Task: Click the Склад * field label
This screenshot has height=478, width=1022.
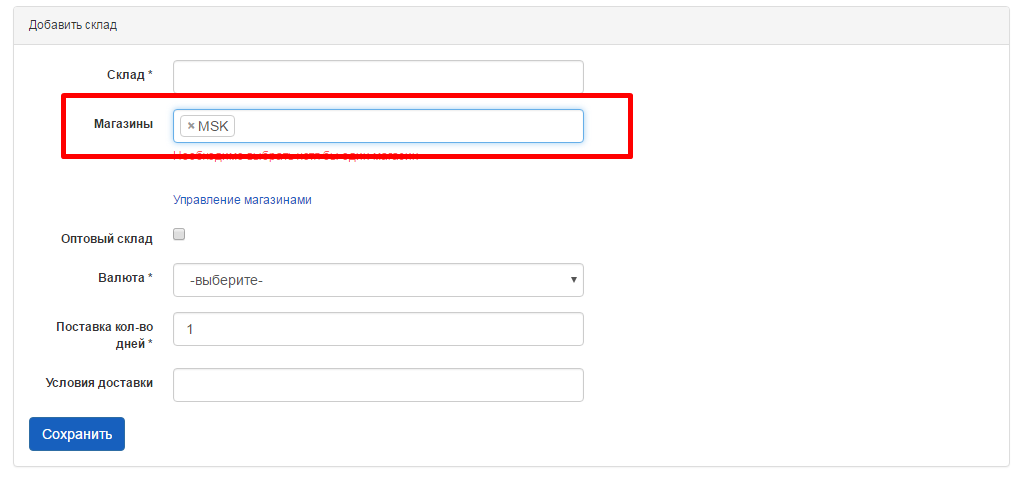Action: tap(129, 75)
